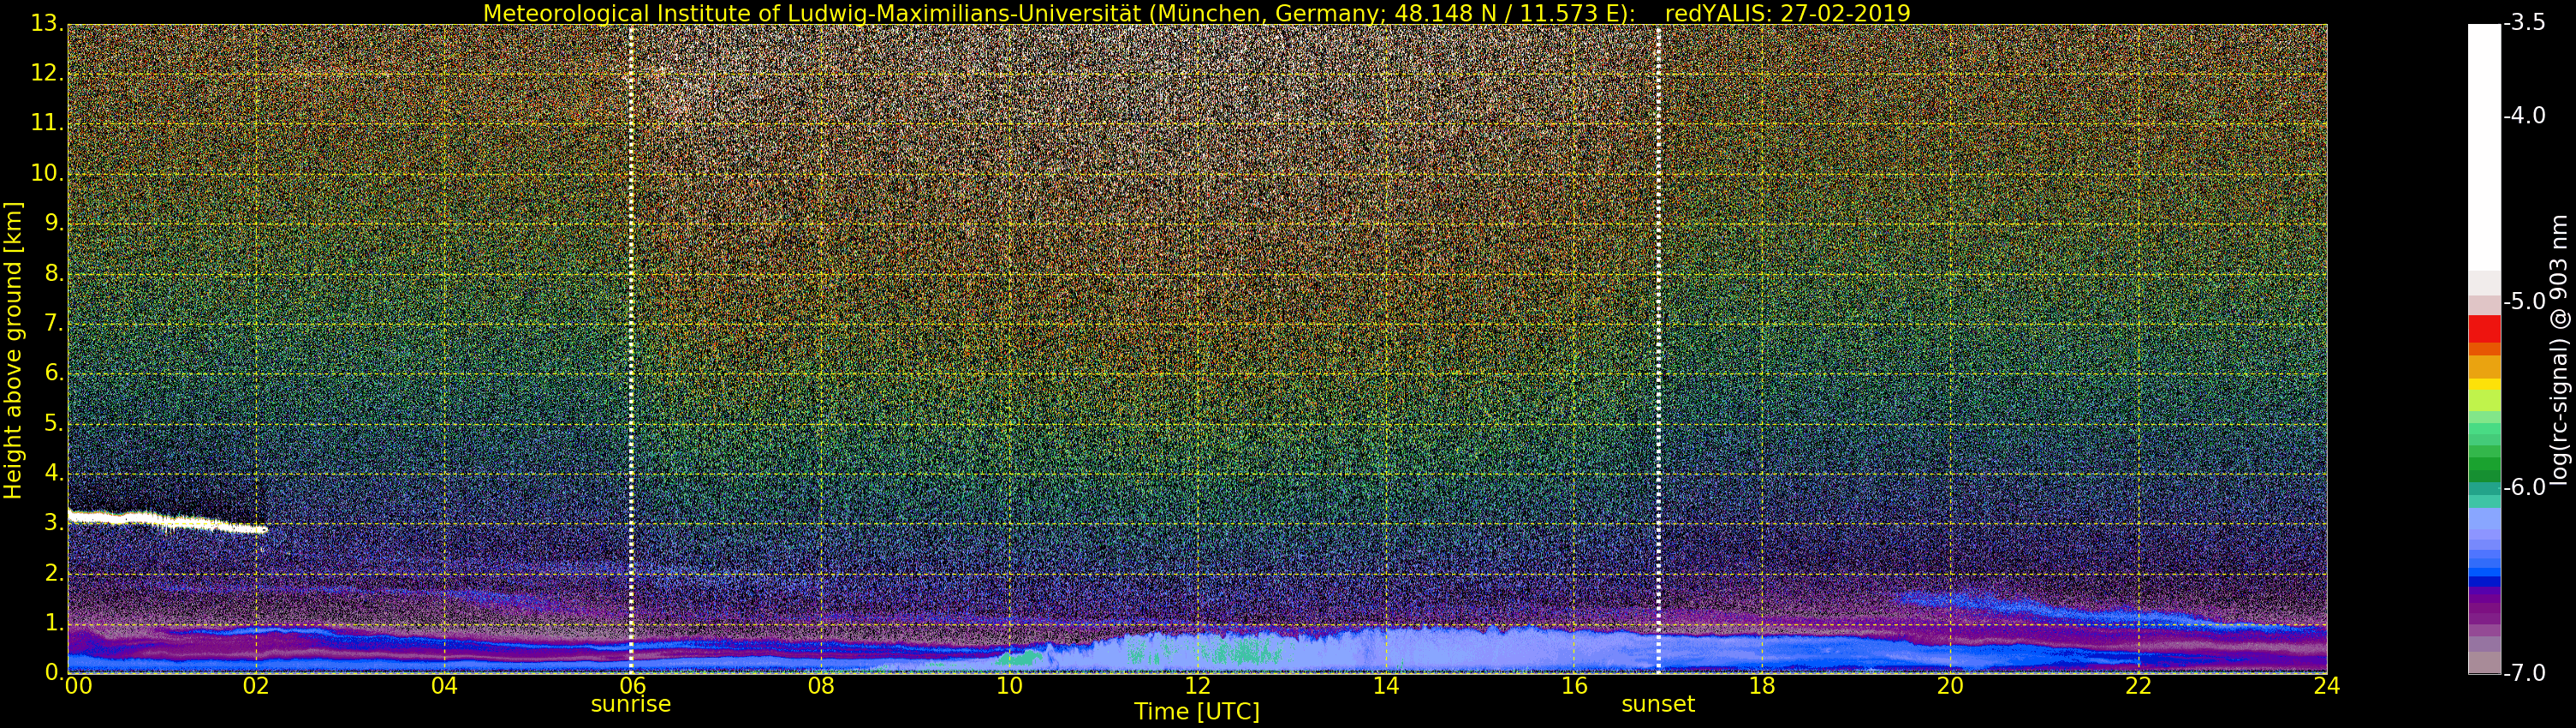Click the '-5.0' colorbar label

click(x=2525, y=301)
